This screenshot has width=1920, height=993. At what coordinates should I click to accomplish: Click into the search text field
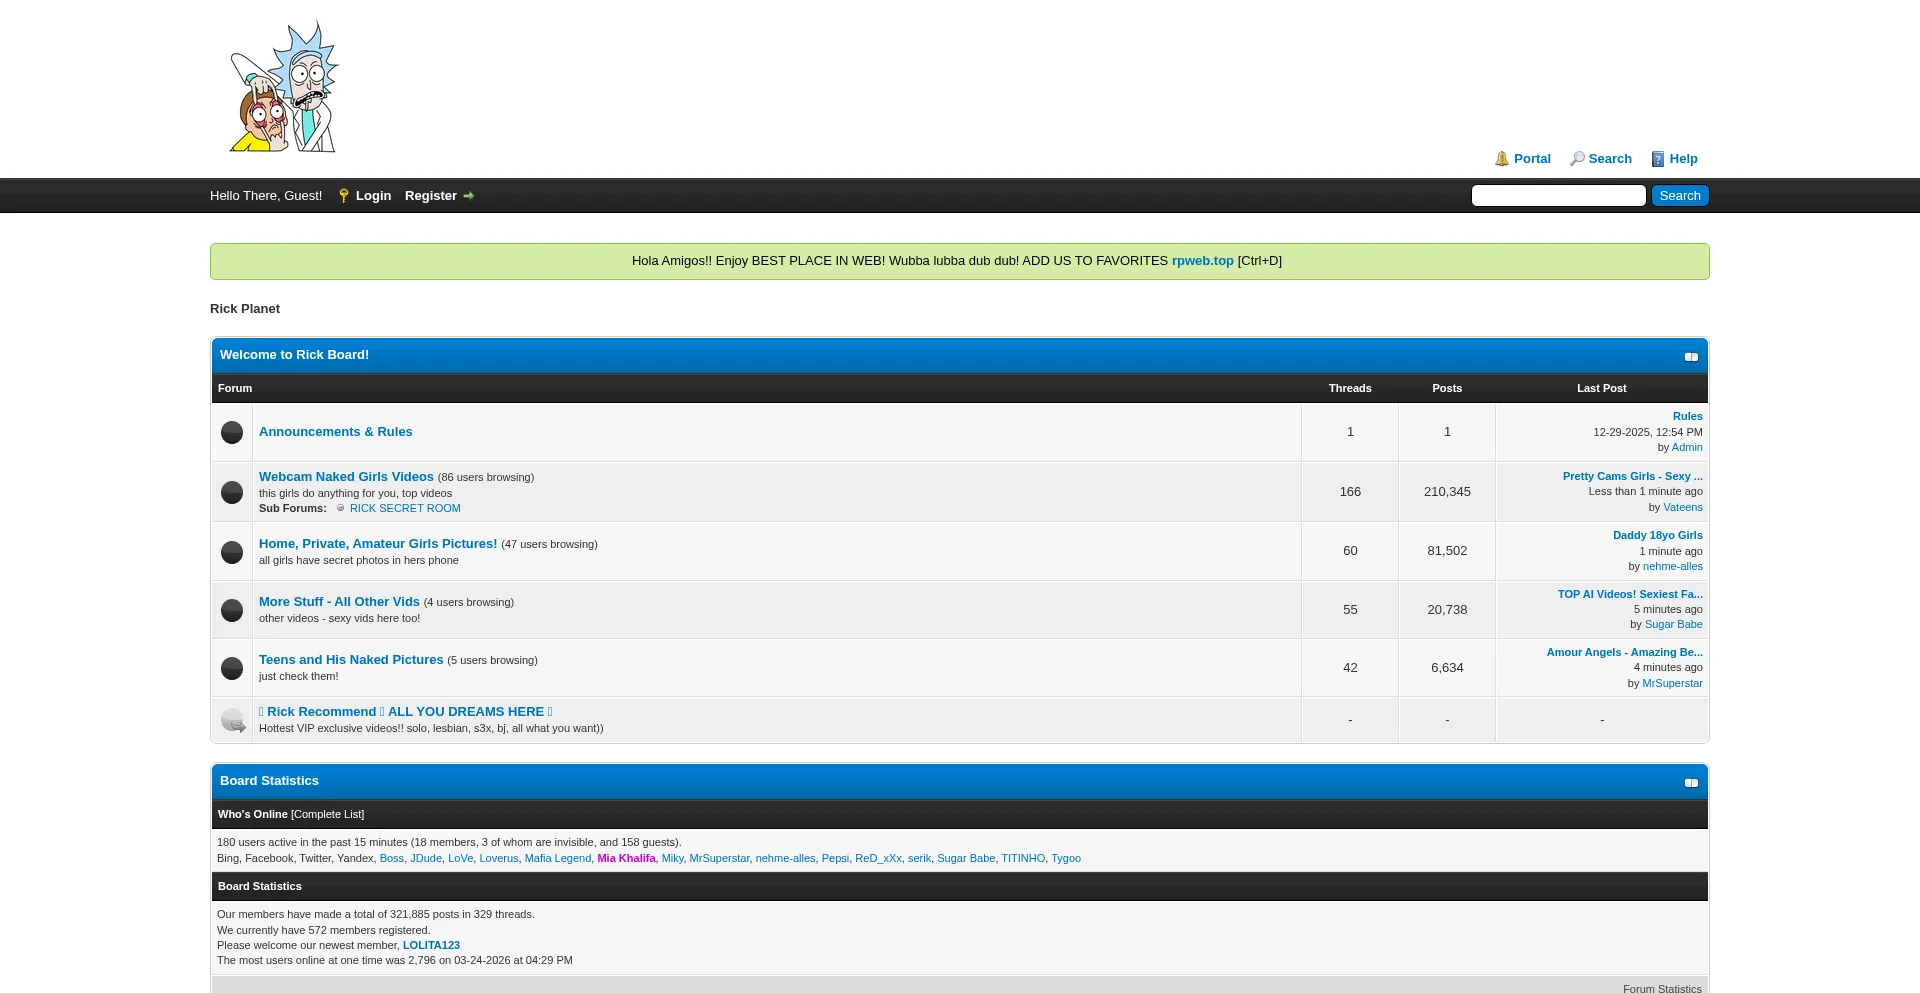(1558, 196)
